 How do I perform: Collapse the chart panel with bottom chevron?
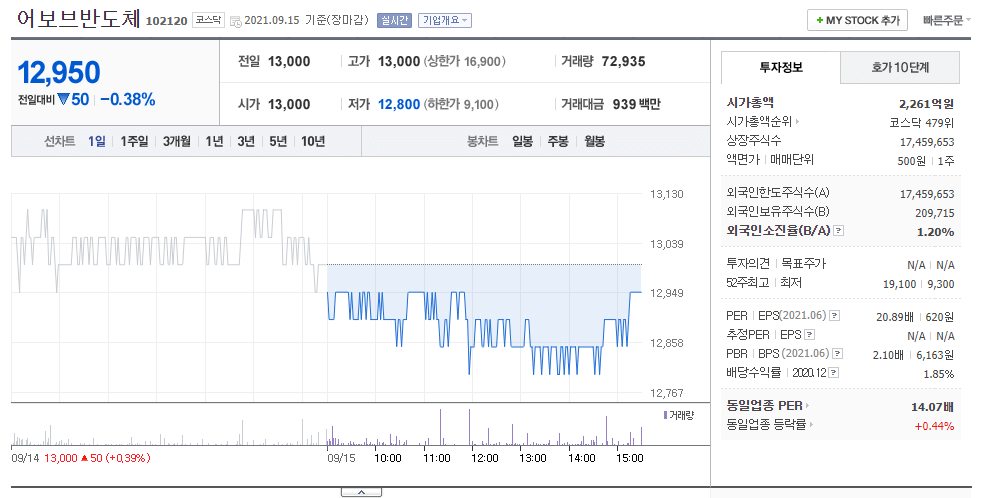pos(361,492)
